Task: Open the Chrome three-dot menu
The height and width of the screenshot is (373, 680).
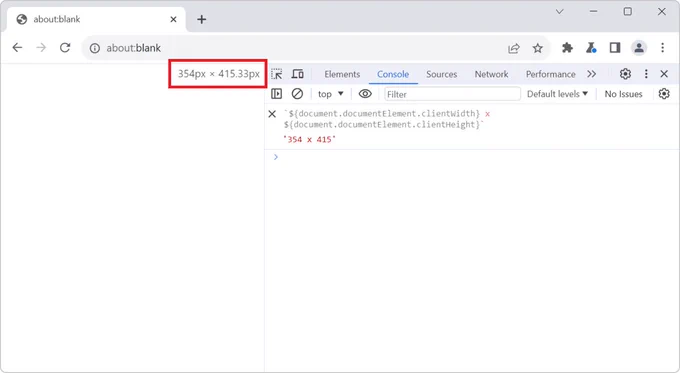Action: 662,48
